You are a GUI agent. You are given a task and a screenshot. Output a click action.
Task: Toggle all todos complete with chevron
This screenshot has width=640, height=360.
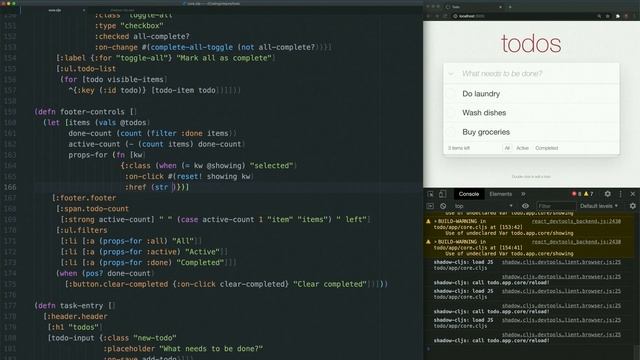451,74
